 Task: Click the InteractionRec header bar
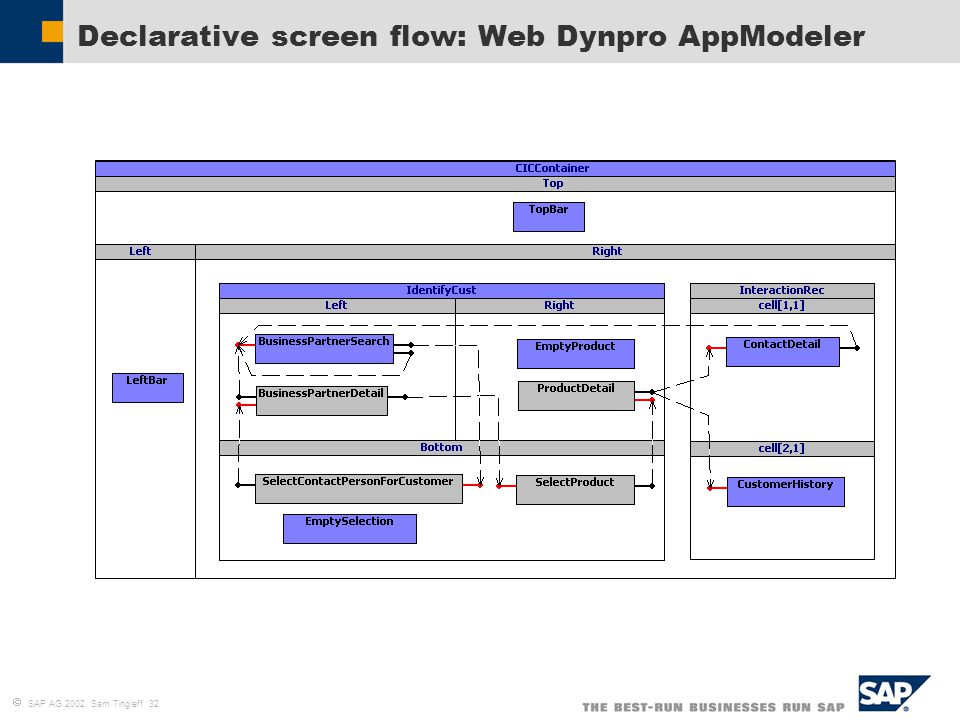(x=782, y=290)
